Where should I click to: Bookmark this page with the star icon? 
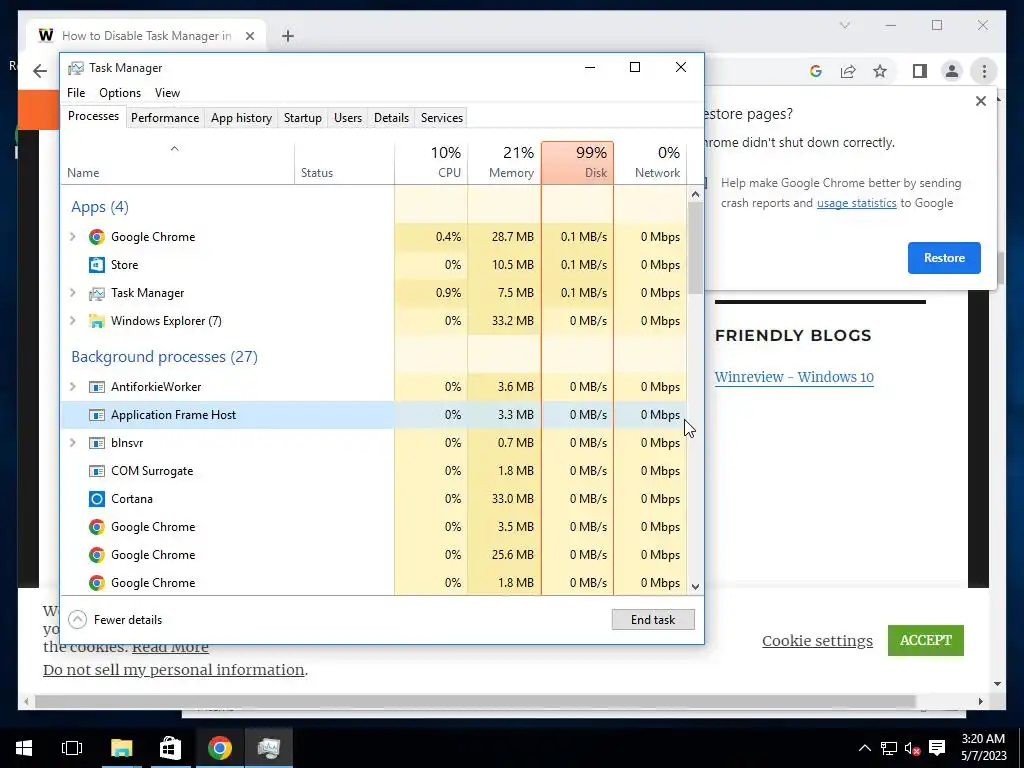click(x=880, y=71)
